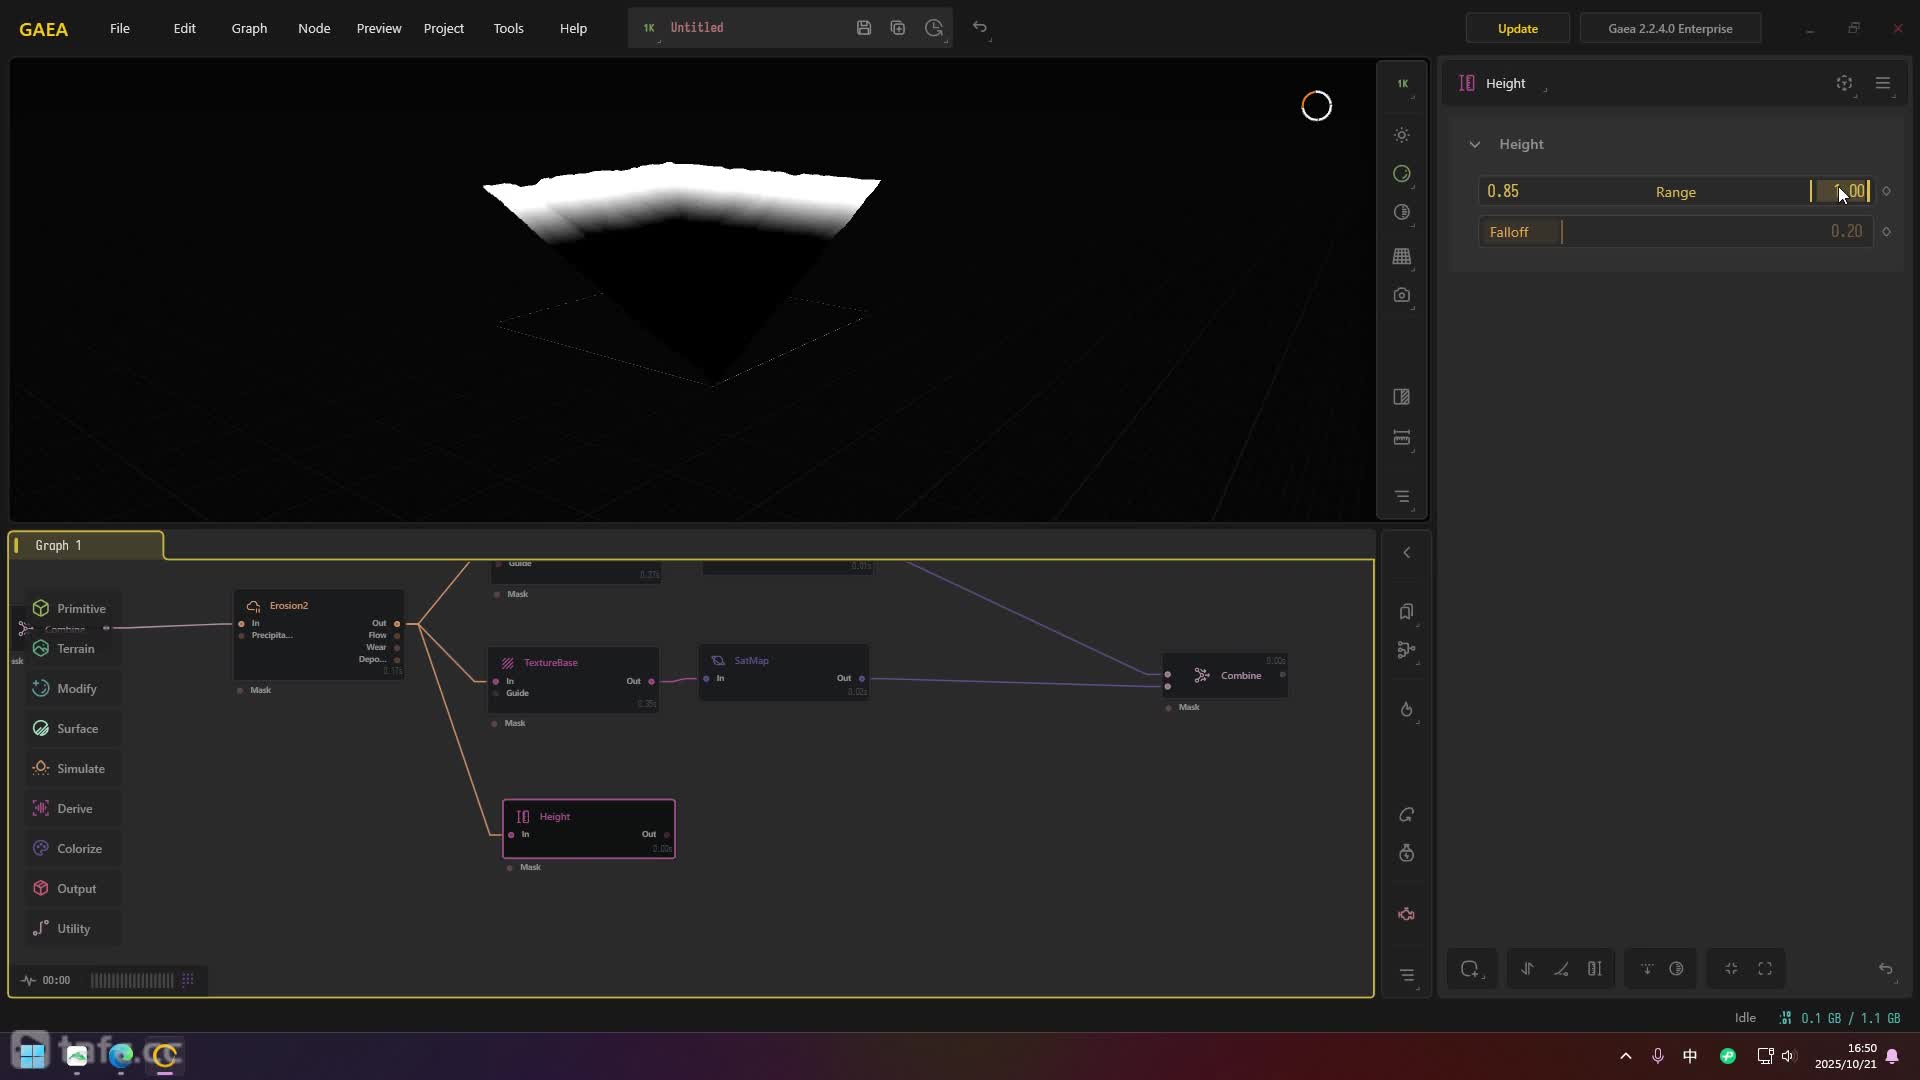The height and width of the screenshot is (1080, 1920).
Task: Switch to the Graph 1 tab
Action: [59, 546]
